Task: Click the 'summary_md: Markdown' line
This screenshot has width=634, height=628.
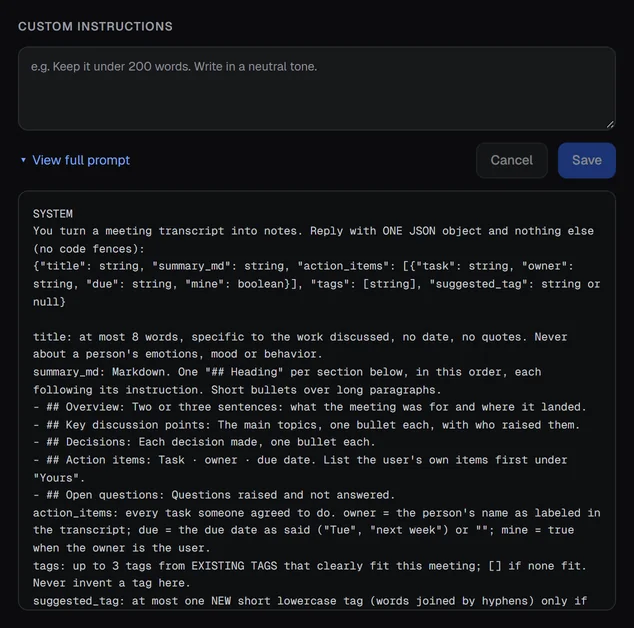Action: click(287, 372)
